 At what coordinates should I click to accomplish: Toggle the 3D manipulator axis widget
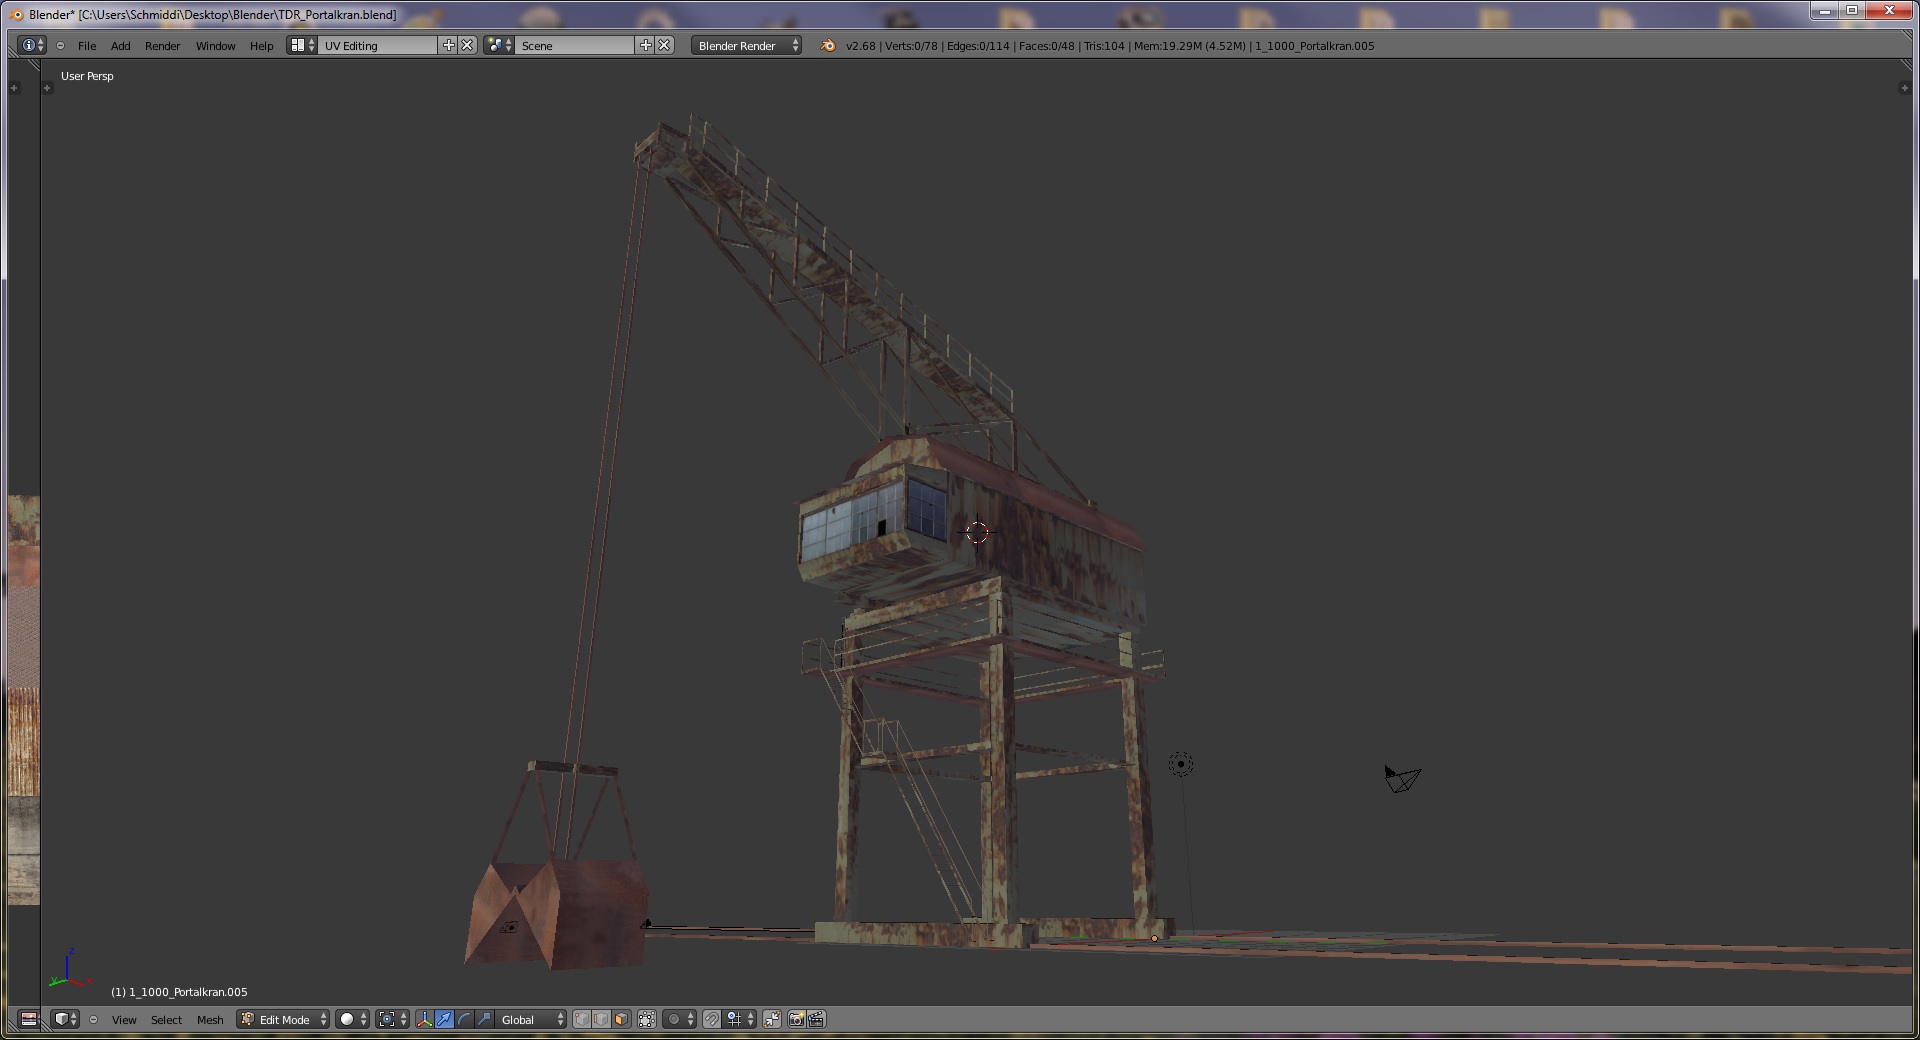click(425, 1019)
